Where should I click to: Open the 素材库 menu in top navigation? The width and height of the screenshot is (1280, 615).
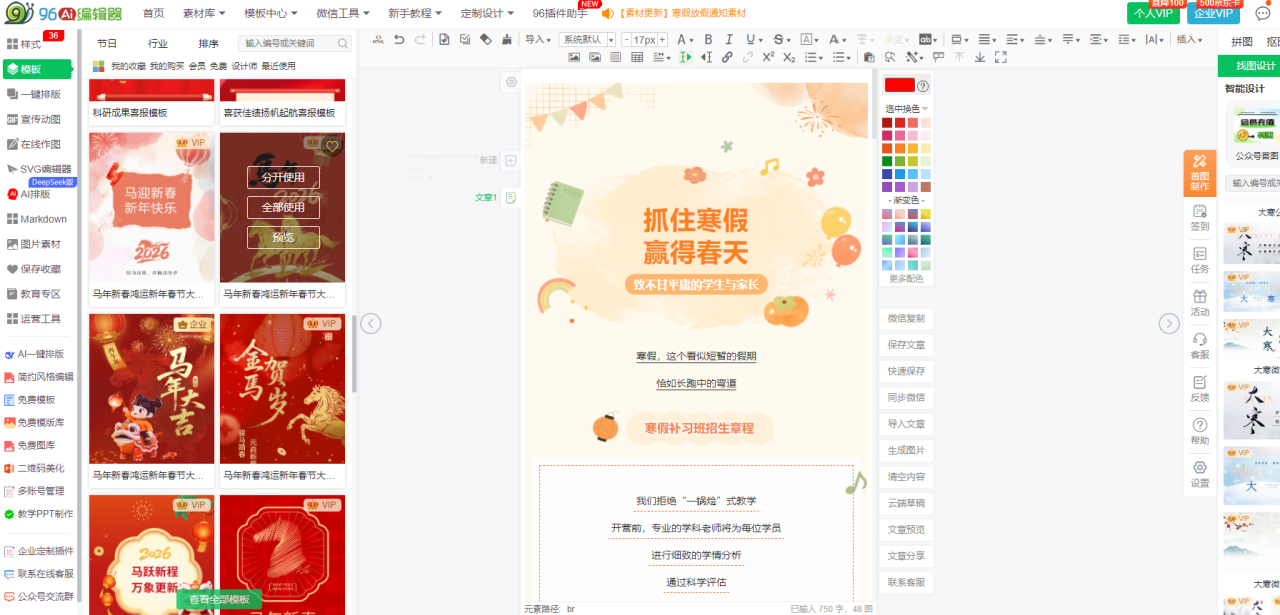click(205, 13)
